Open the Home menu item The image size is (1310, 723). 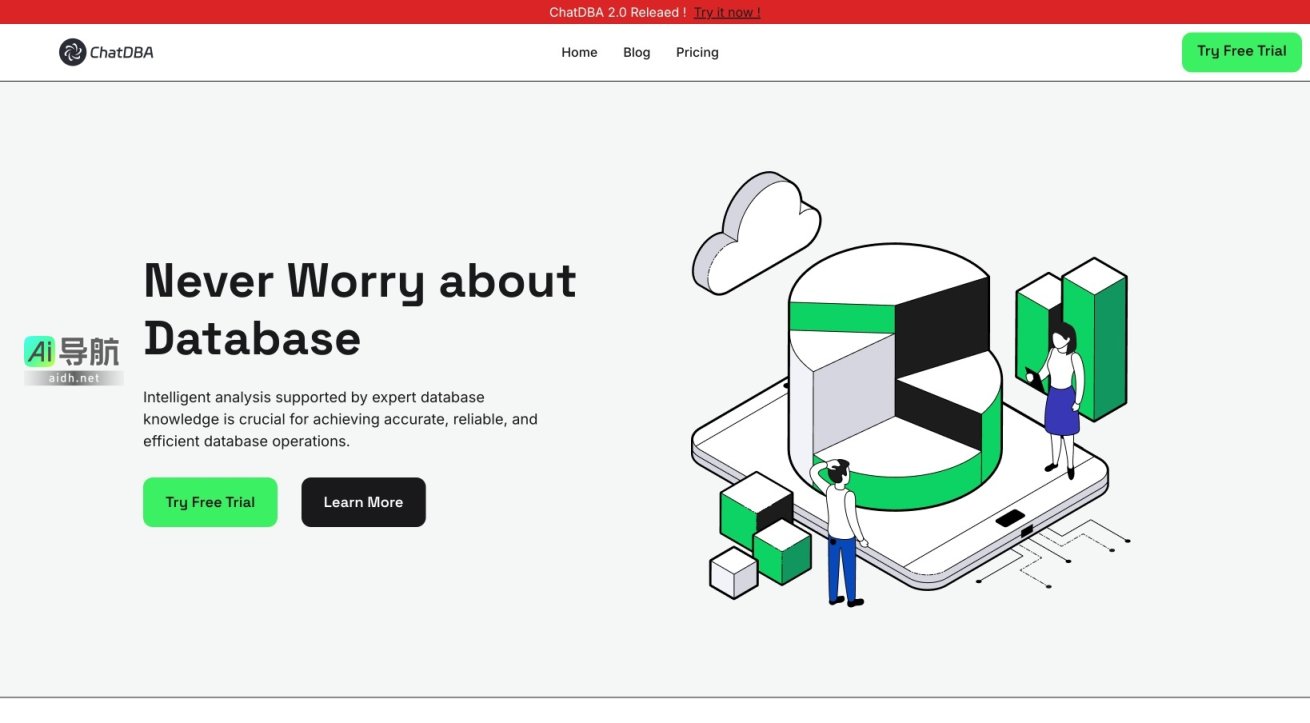click(x=579, y=52)
